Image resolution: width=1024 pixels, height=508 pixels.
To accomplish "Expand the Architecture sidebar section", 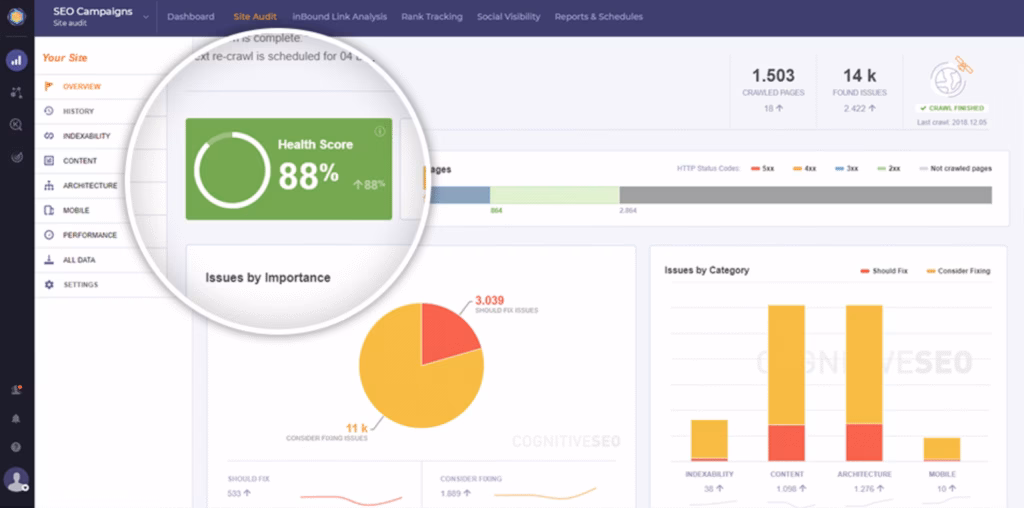I will pyautogui.click(x=89, y=186).
